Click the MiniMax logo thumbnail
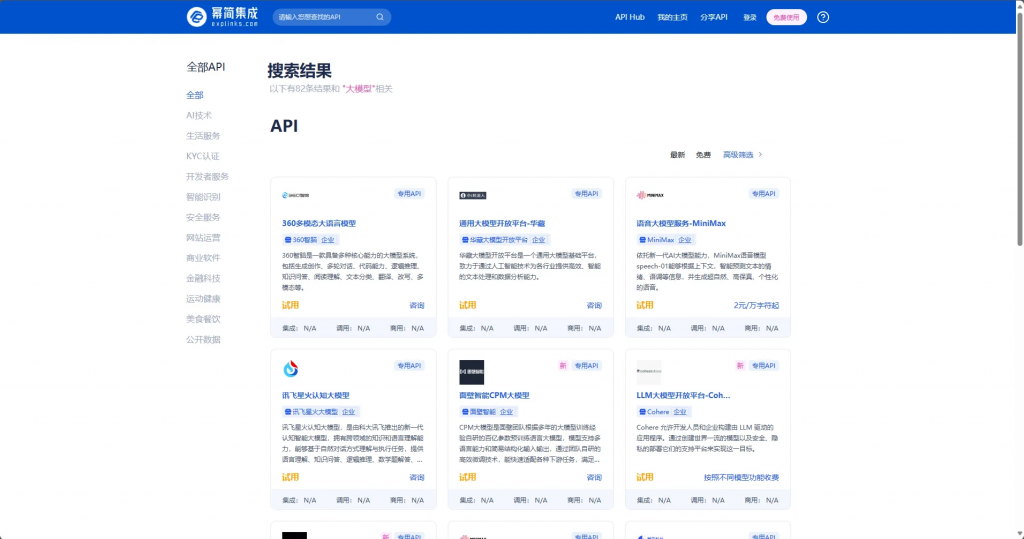This screenshot has width=1024, height=539. pyautogui.click(x=650, y=195)
